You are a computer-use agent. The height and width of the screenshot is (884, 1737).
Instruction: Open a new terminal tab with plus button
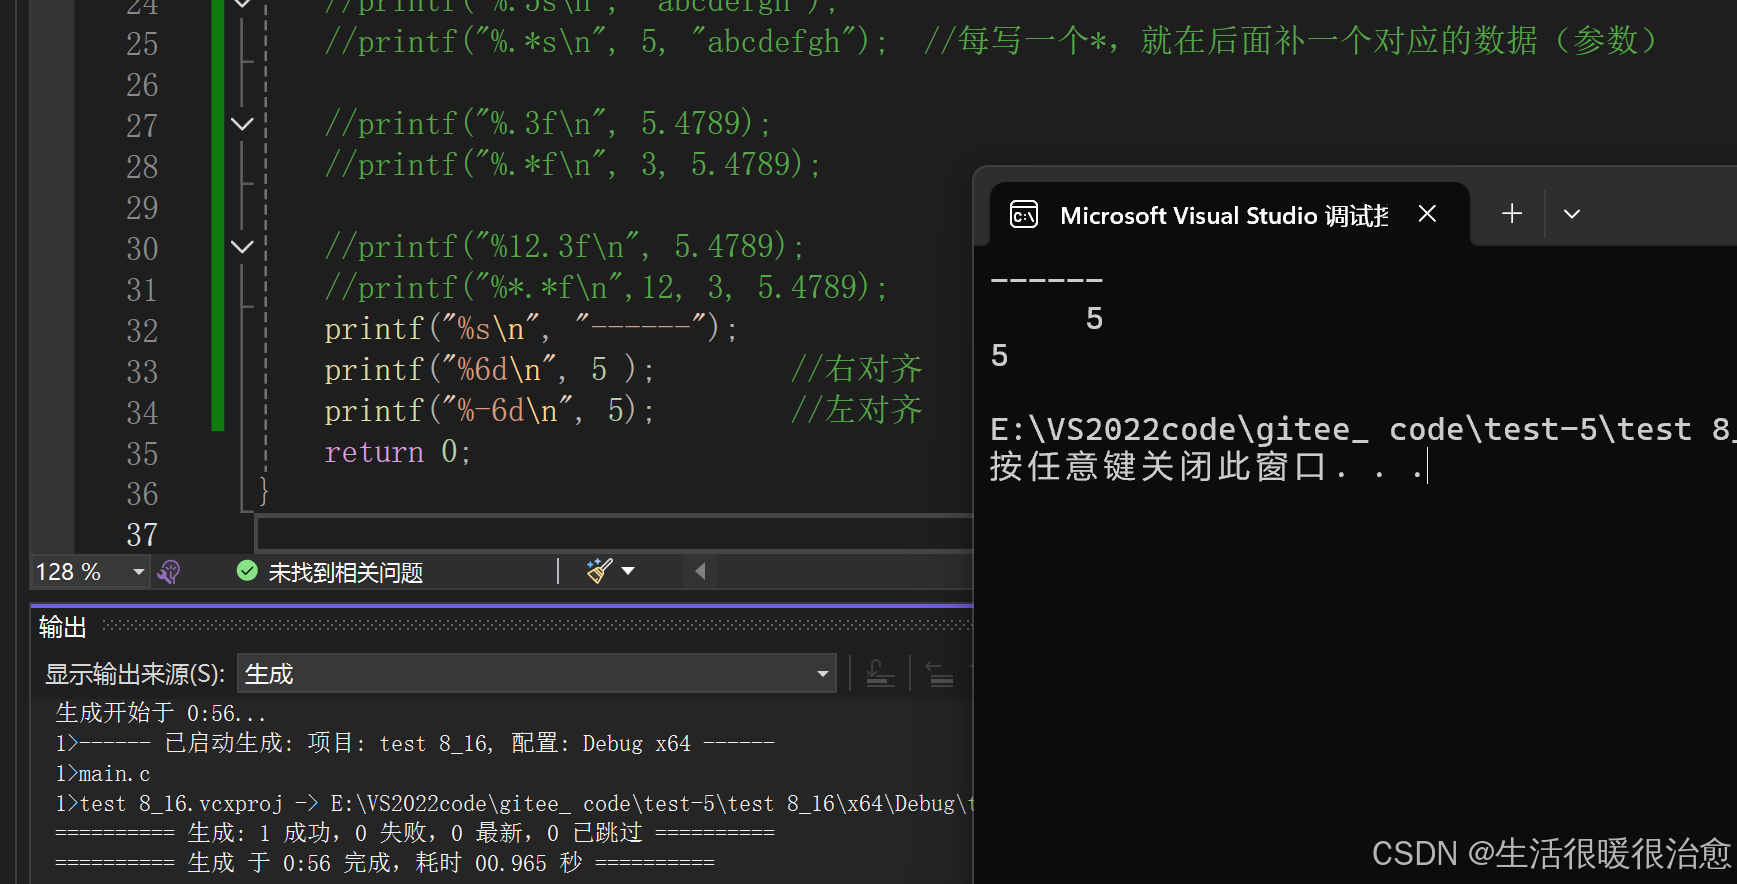pyautogui.click(x=1512, y=214)
